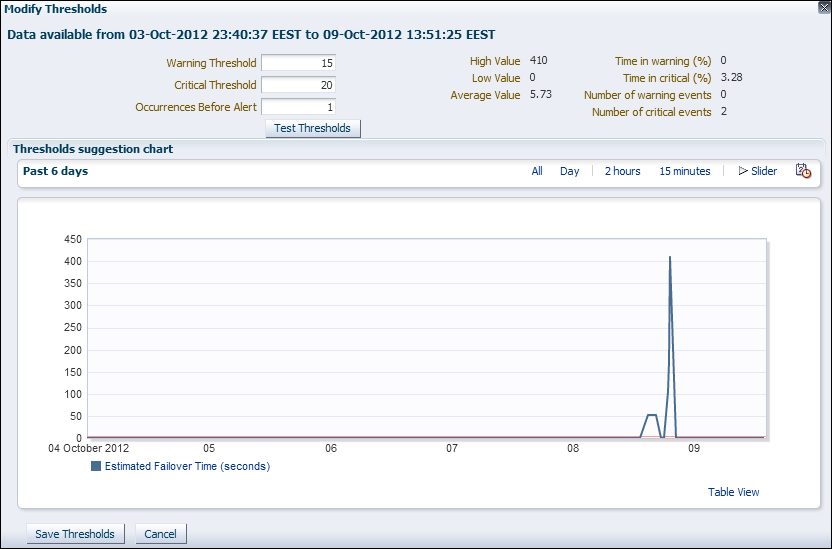Click the Past 6 days heading

coord(56,171)
